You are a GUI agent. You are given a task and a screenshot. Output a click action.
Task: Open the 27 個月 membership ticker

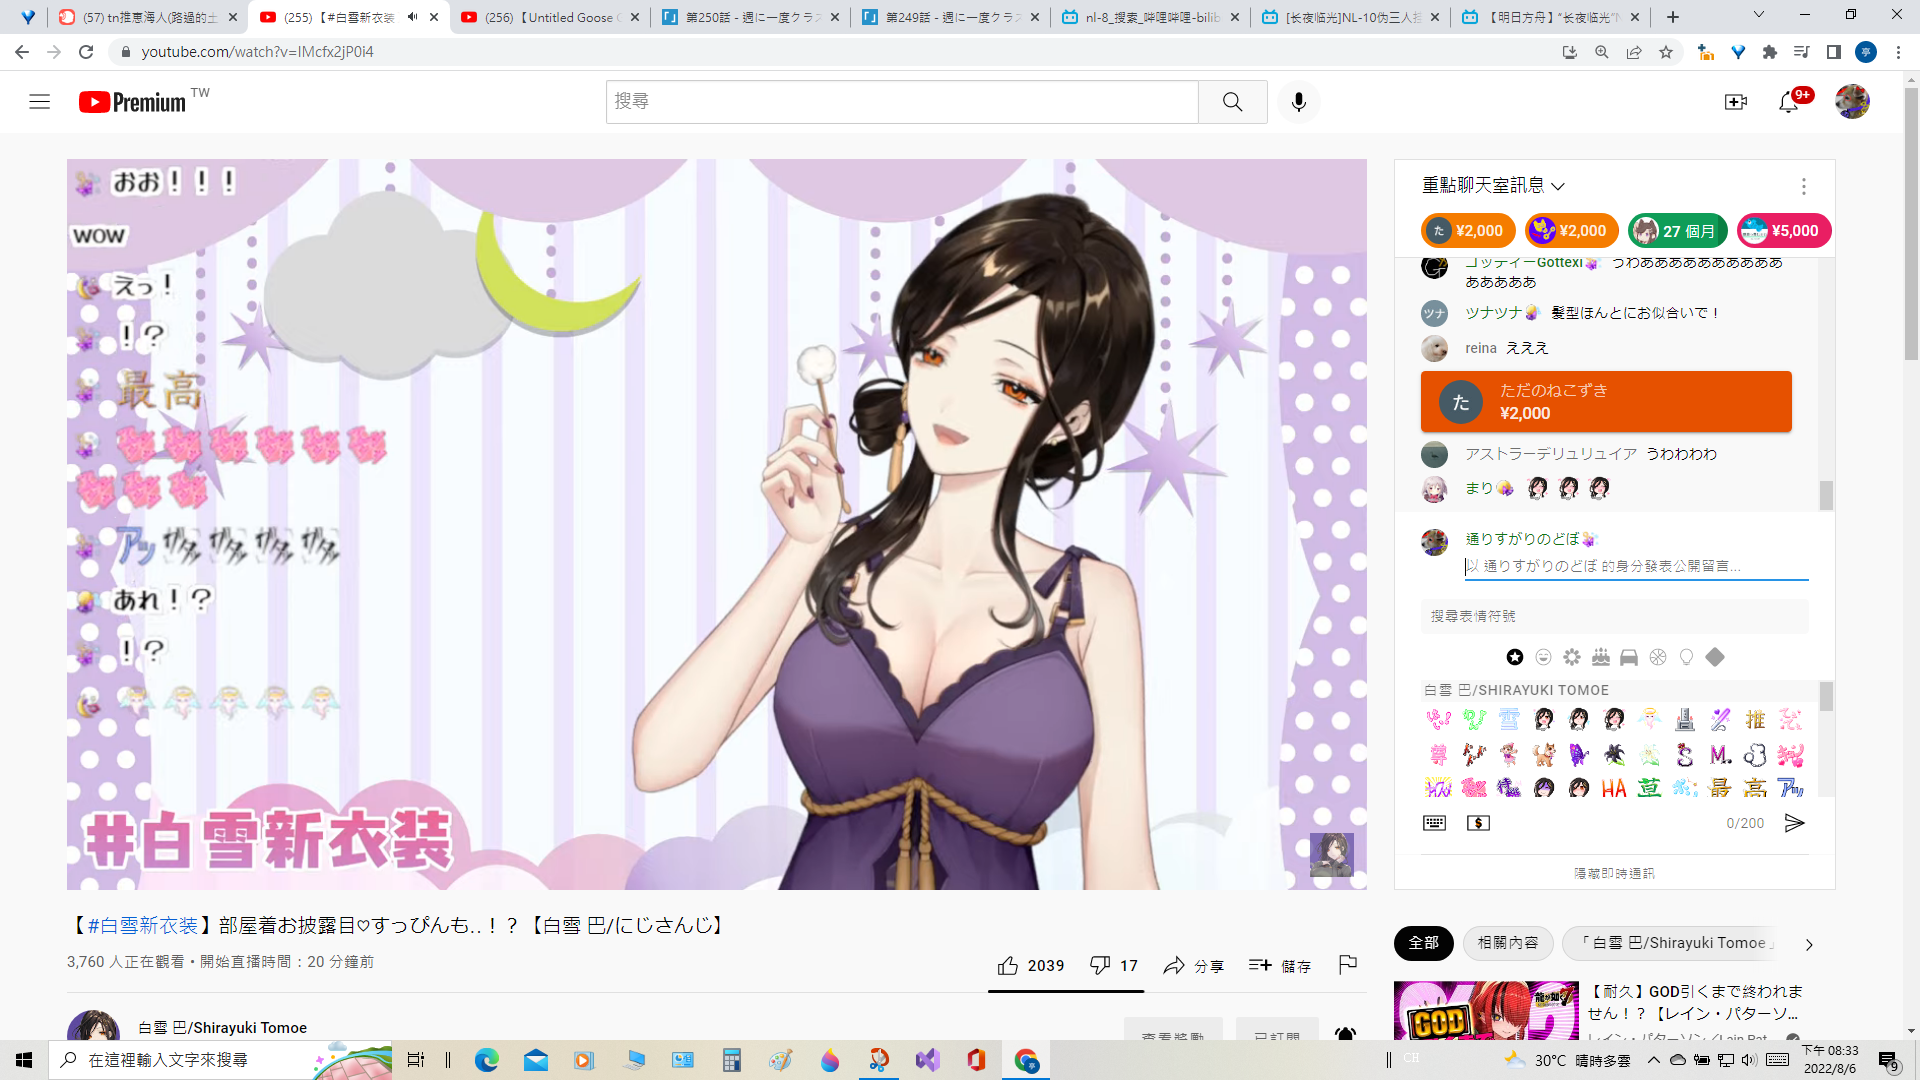tap(1678, 231)
